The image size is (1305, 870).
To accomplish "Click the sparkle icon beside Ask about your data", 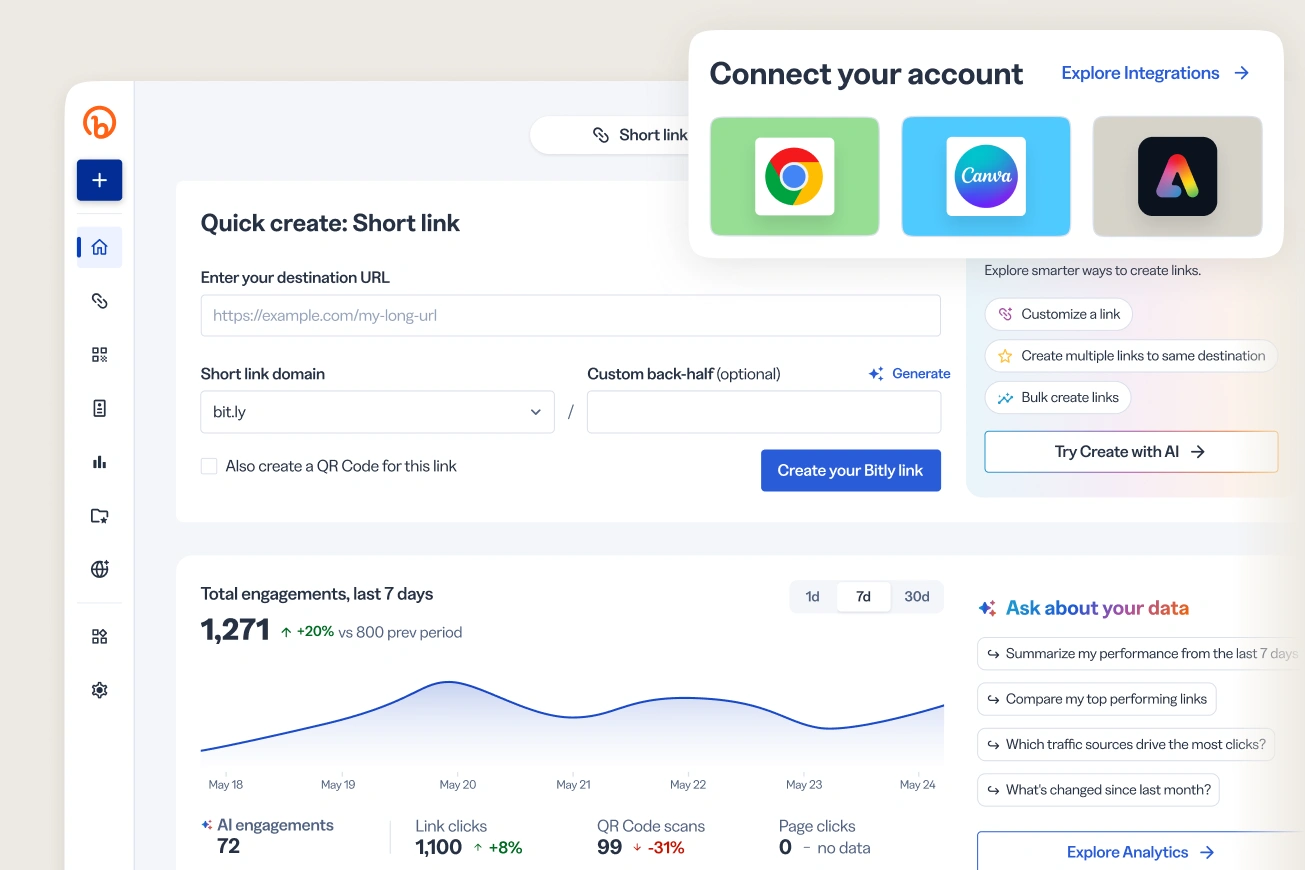I will (987, 608).
